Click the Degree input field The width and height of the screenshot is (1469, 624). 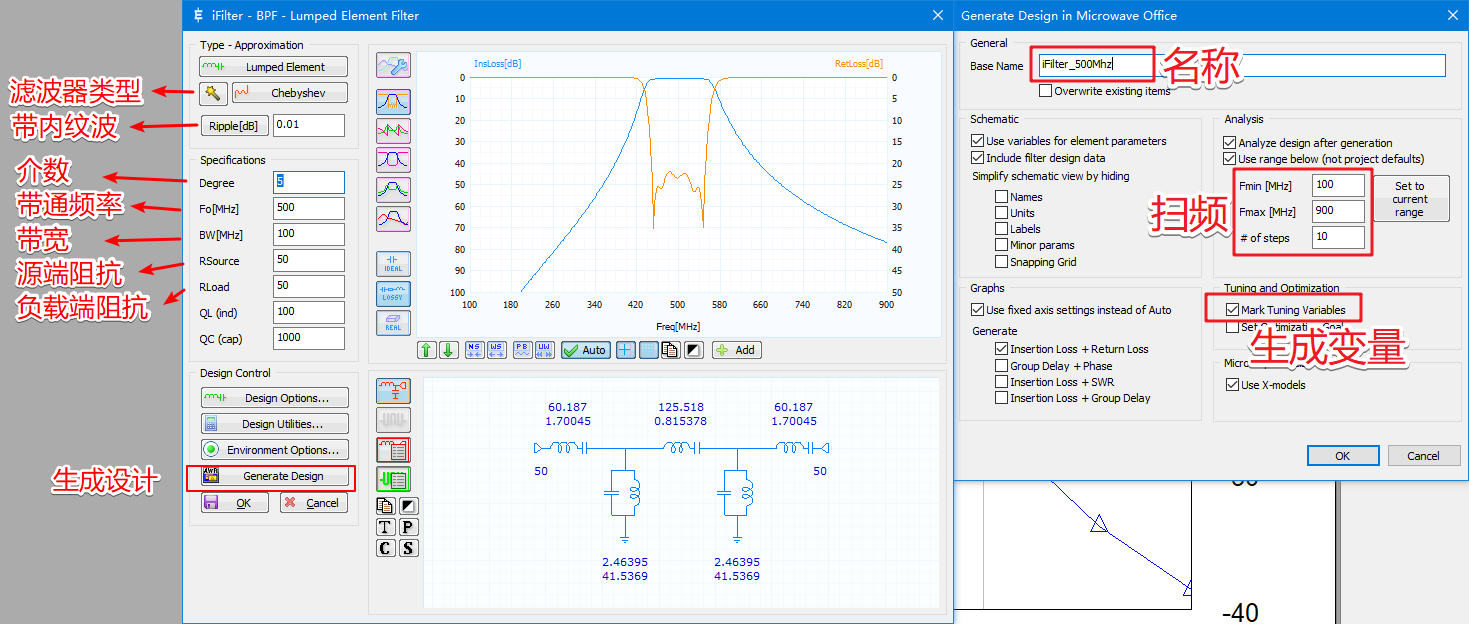[x=309, y=182]
